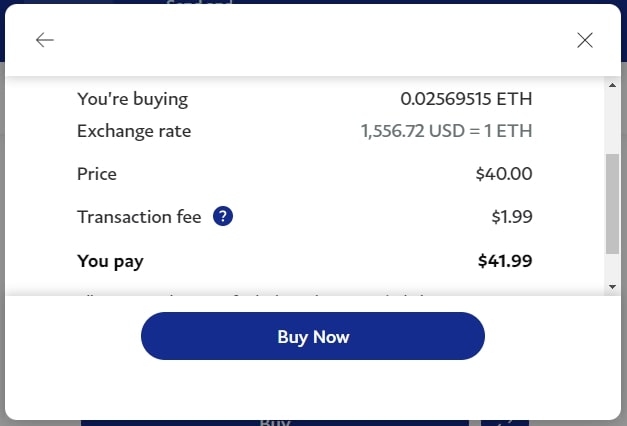Click the scrollbar track above the thumb
The width and height of the screenshot is (627, 426).
(x=612, y=122)
